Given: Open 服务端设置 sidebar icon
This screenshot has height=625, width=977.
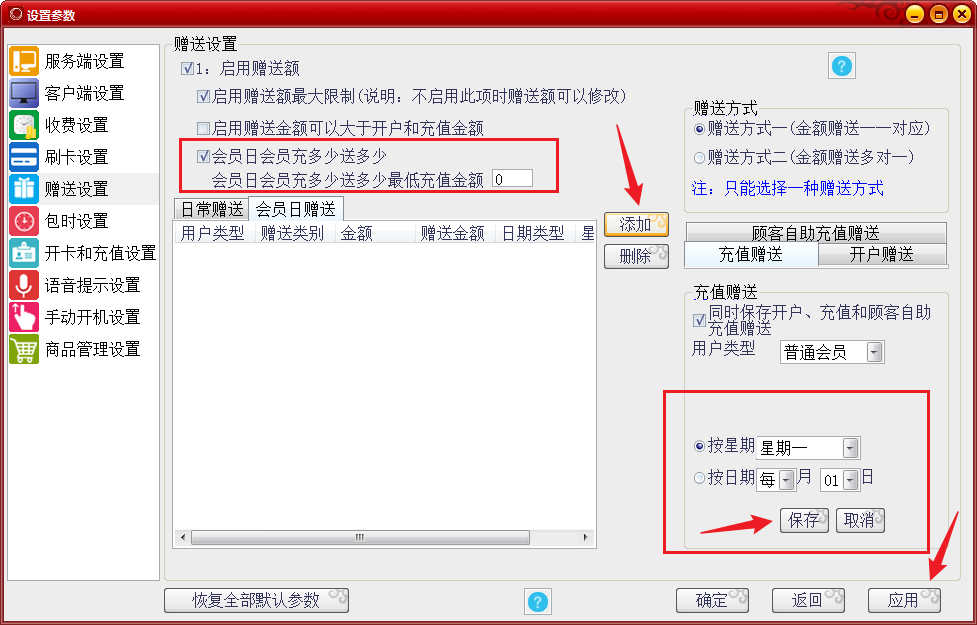Looking at the screenshot, I should 24,61.
